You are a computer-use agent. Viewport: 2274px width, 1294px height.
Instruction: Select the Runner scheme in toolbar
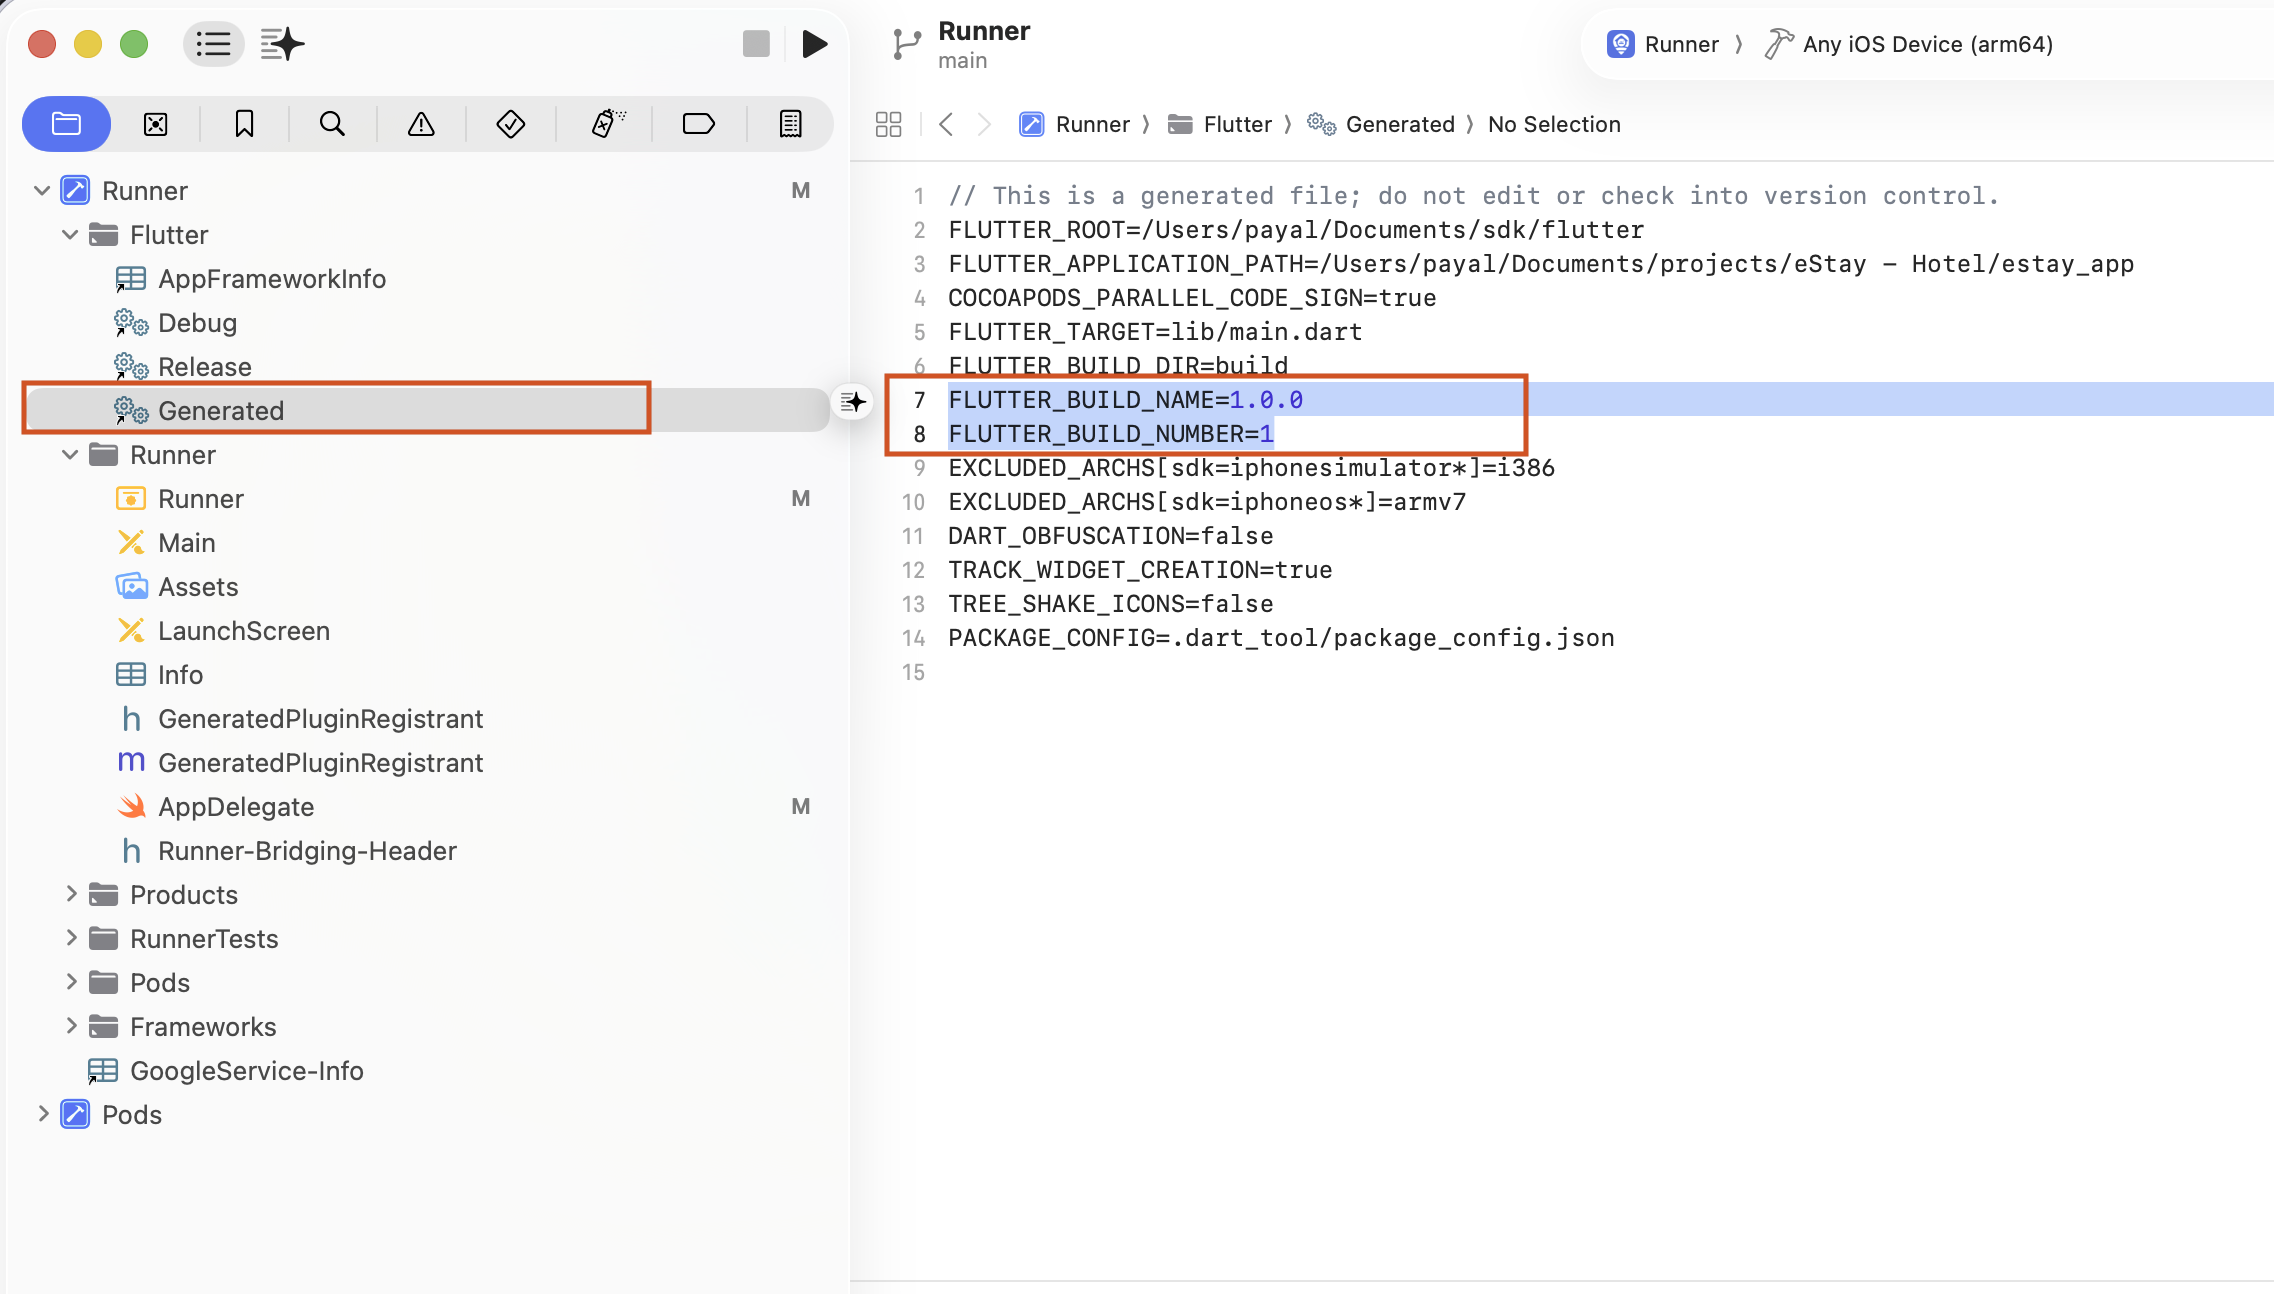pos(1663,44)
